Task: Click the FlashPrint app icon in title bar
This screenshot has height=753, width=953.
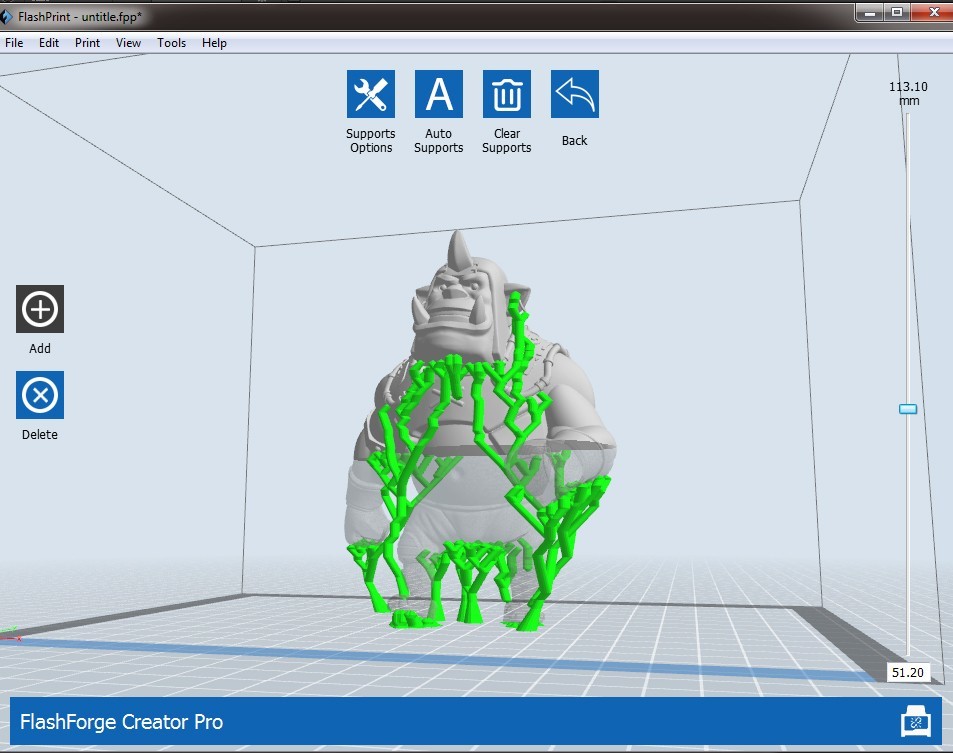Action: 5,16
